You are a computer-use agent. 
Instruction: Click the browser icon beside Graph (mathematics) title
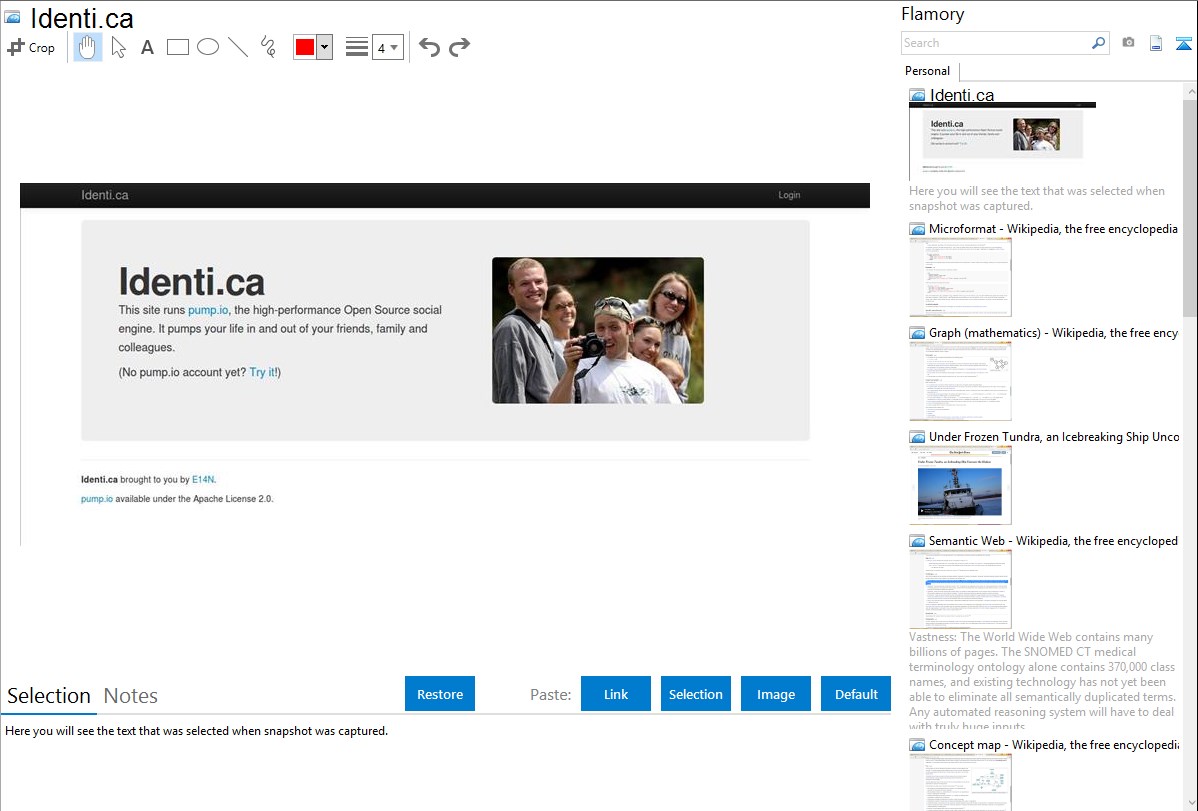point(917,333)
